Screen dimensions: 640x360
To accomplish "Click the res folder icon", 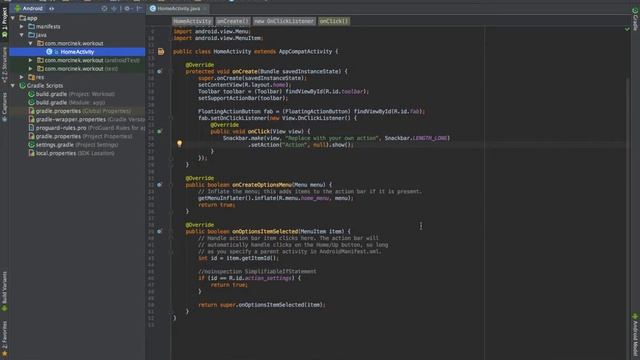I will click(x=31, y=77).
